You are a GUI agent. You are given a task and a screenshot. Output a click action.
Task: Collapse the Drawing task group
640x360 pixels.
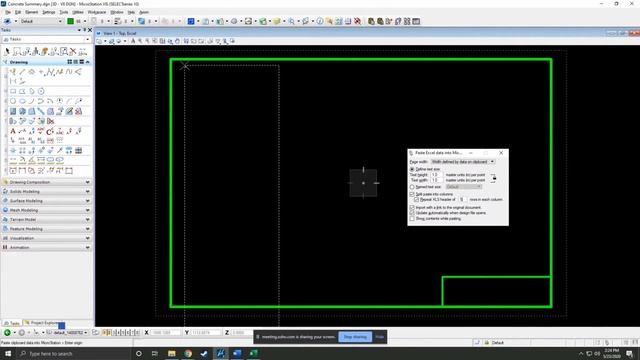click(88, 62)
